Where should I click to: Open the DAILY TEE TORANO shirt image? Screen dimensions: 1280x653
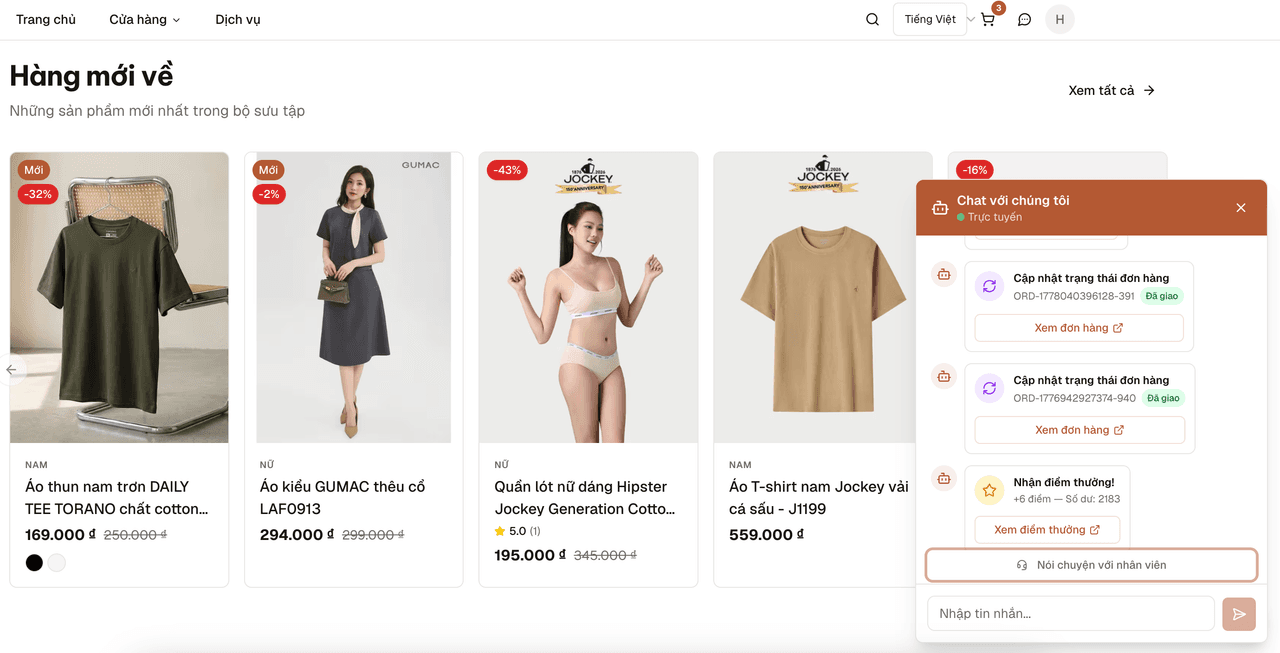[119, 297]
